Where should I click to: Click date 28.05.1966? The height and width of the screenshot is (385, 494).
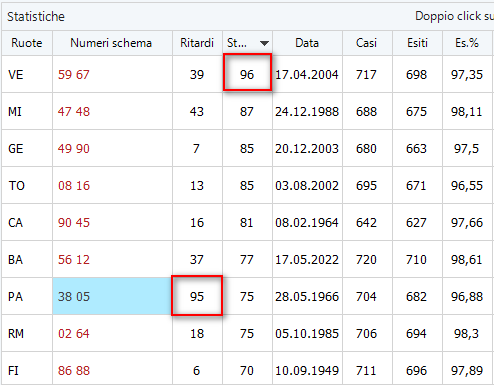click(x=307, y=296)
